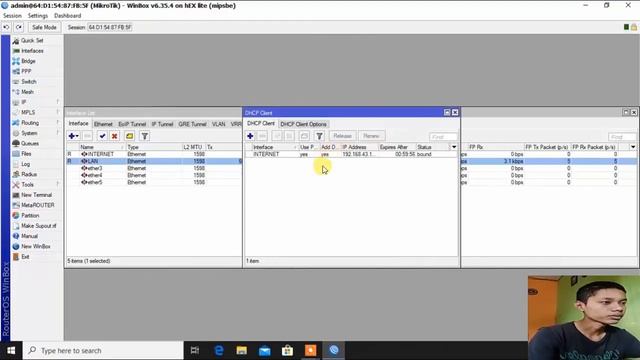This screenshot has width=640, height=360.
Task: Click the DHCP Client Find field
Action: (443, 137)
